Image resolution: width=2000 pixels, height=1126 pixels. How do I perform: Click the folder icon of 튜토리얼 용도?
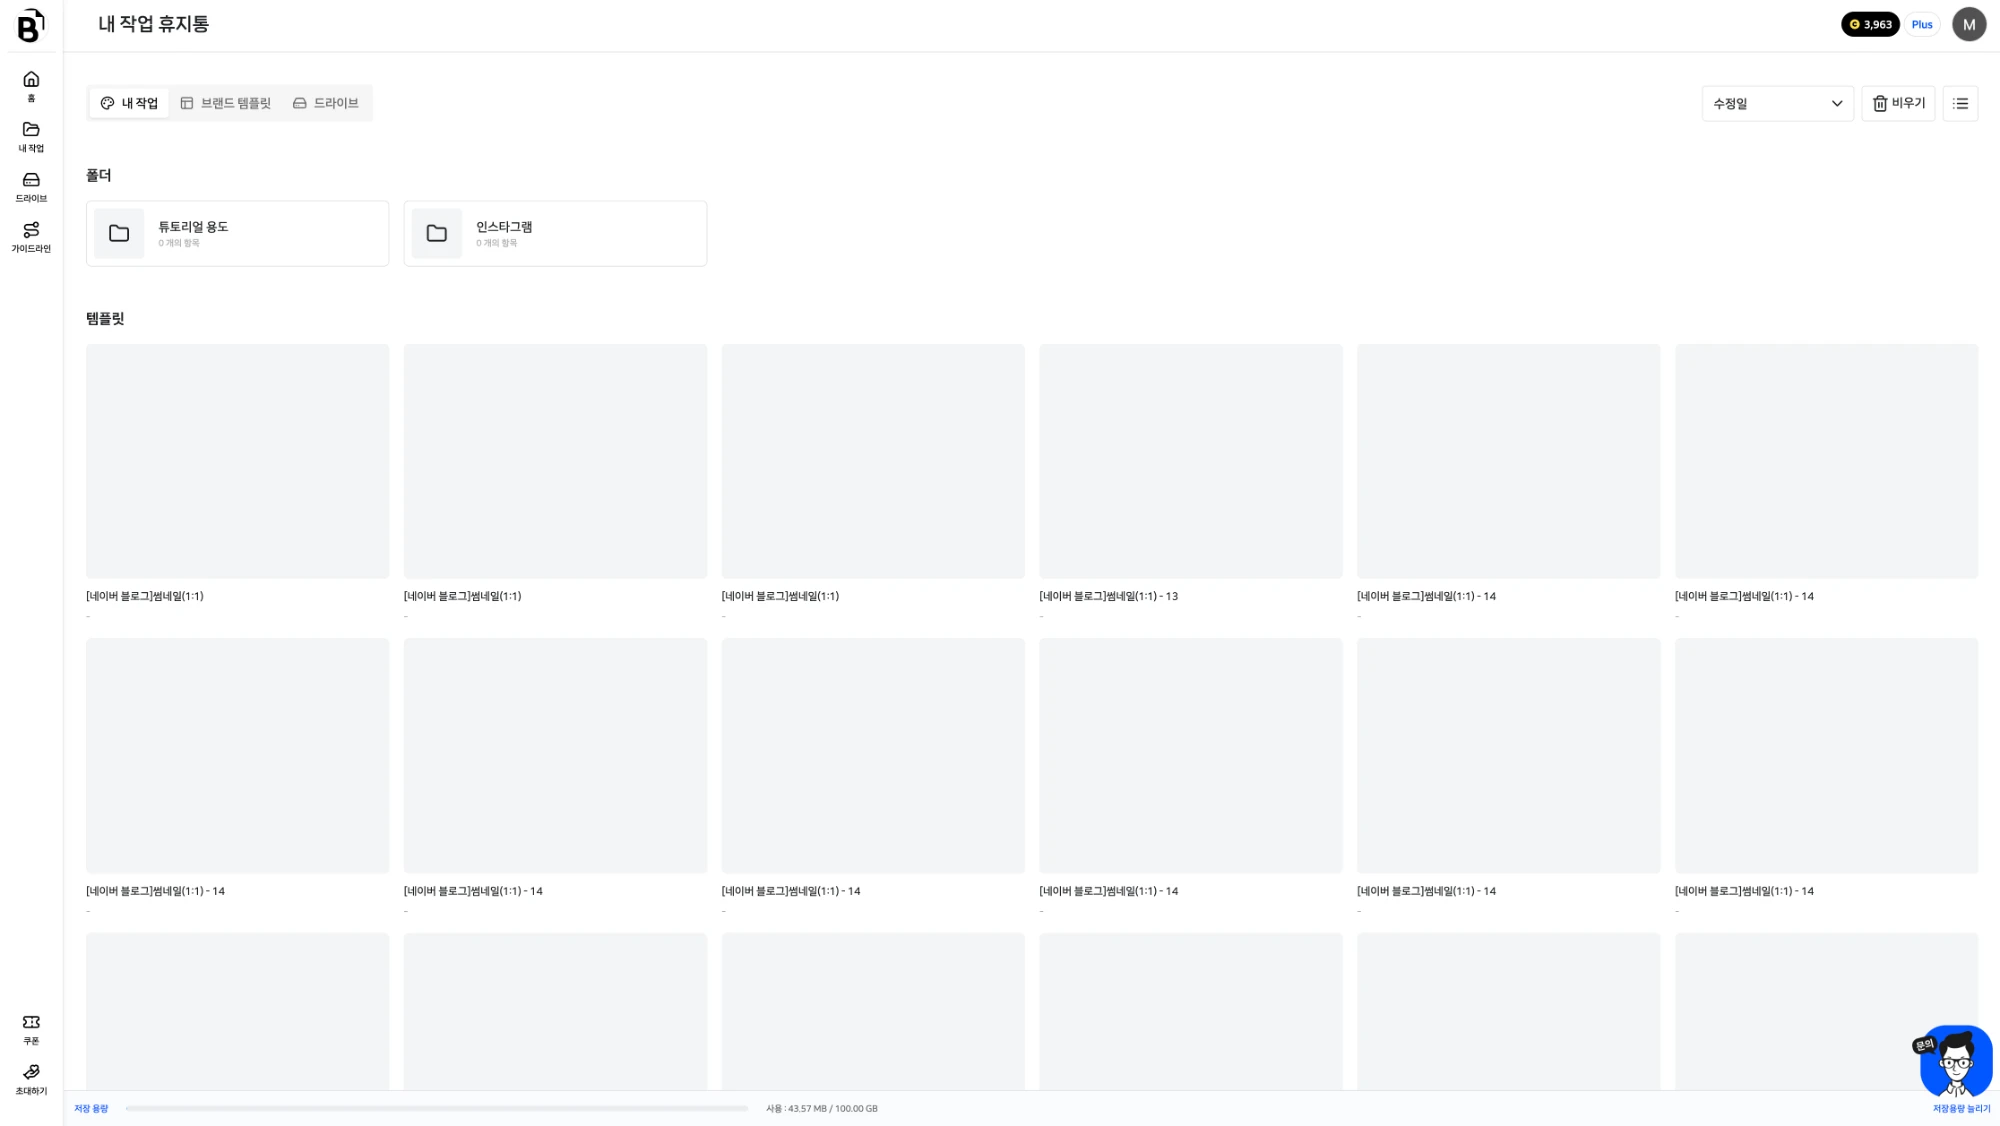(119, 233)
